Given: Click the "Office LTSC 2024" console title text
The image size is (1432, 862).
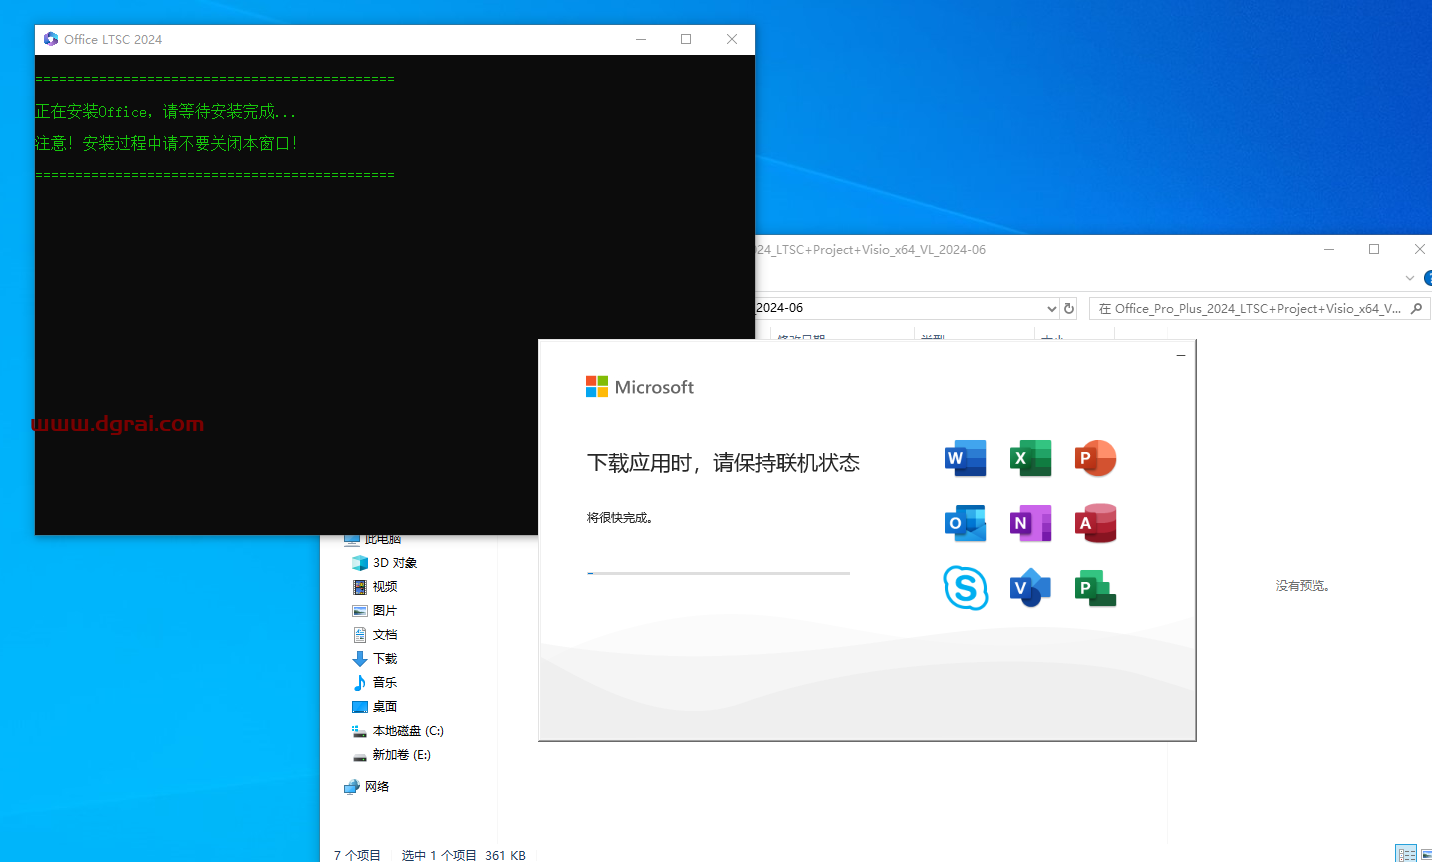Looking at the screenshot, I should [113, 39].
